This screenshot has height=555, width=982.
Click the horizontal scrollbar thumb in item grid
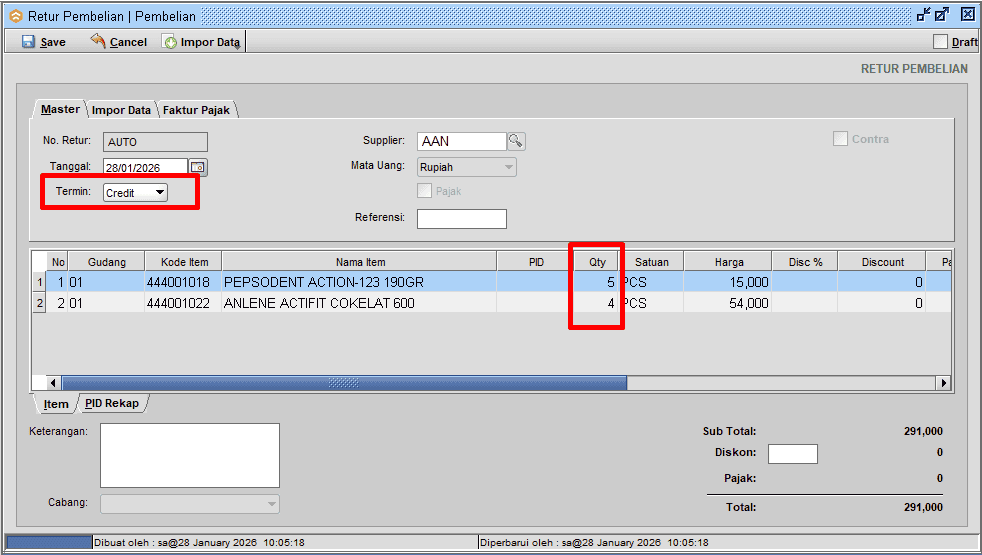(344, 383)
